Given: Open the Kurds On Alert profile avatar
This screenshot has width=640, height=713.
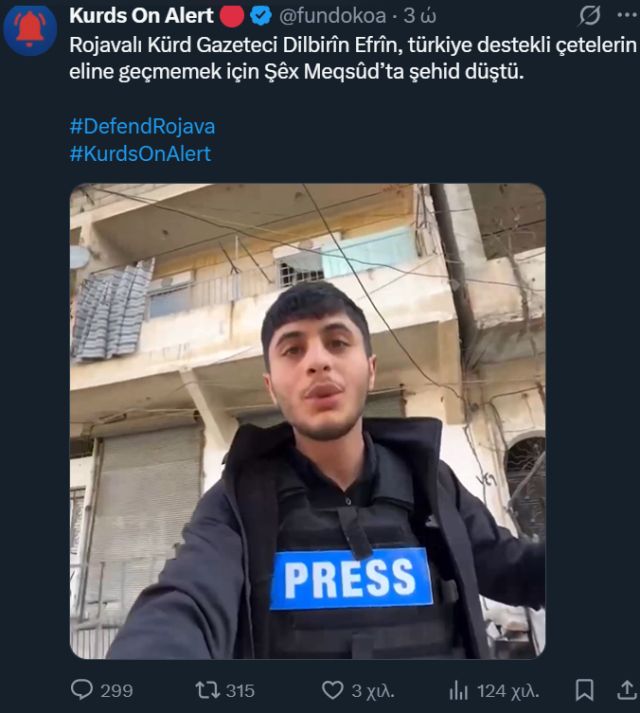Looking at the screenshot, I should pyautogui.click(x=29, y=30).
